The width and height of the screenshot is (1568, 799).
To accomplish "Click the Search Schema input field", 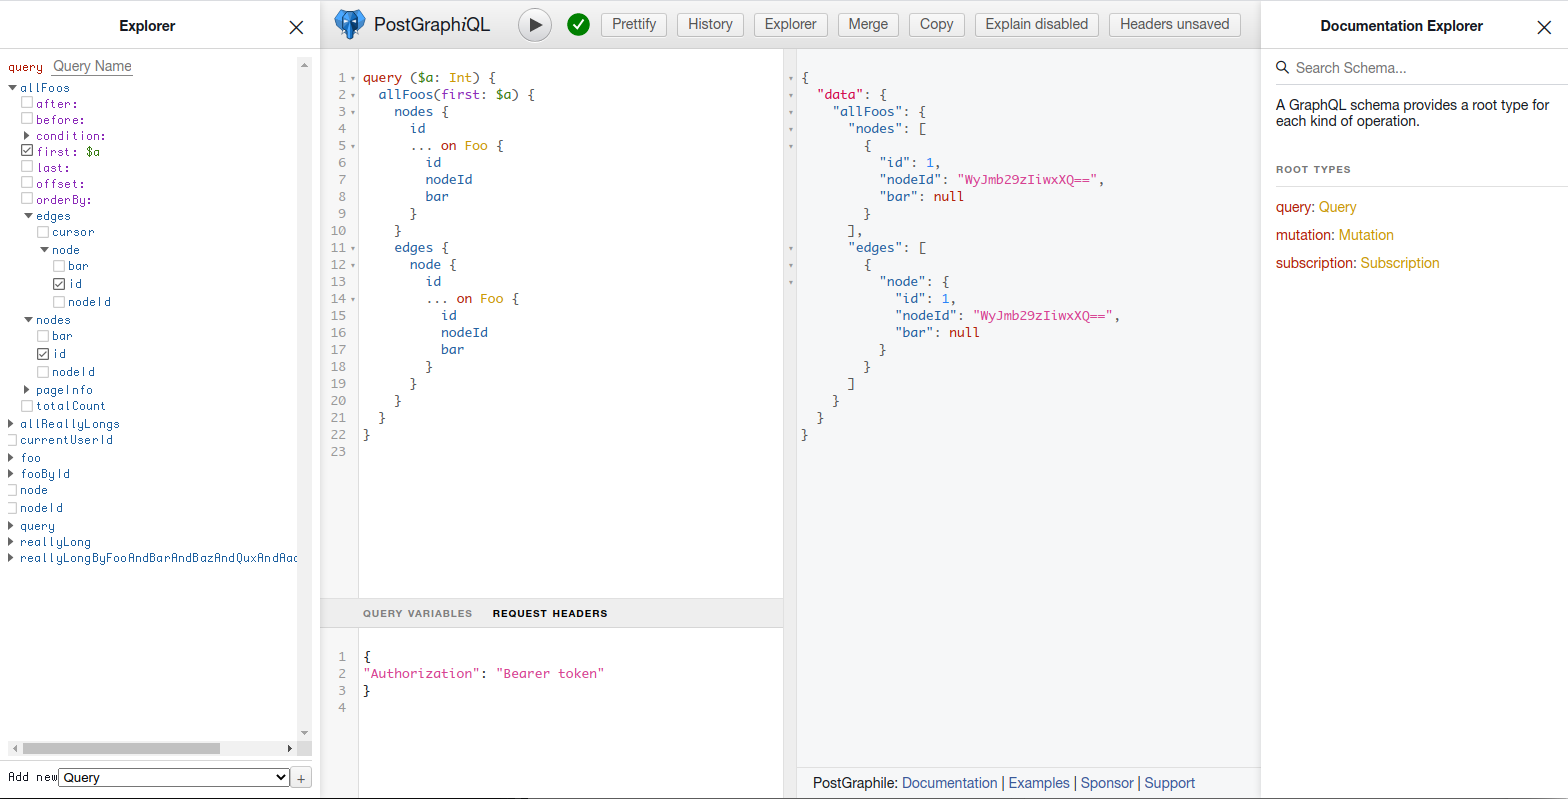I will (1420, 68).
